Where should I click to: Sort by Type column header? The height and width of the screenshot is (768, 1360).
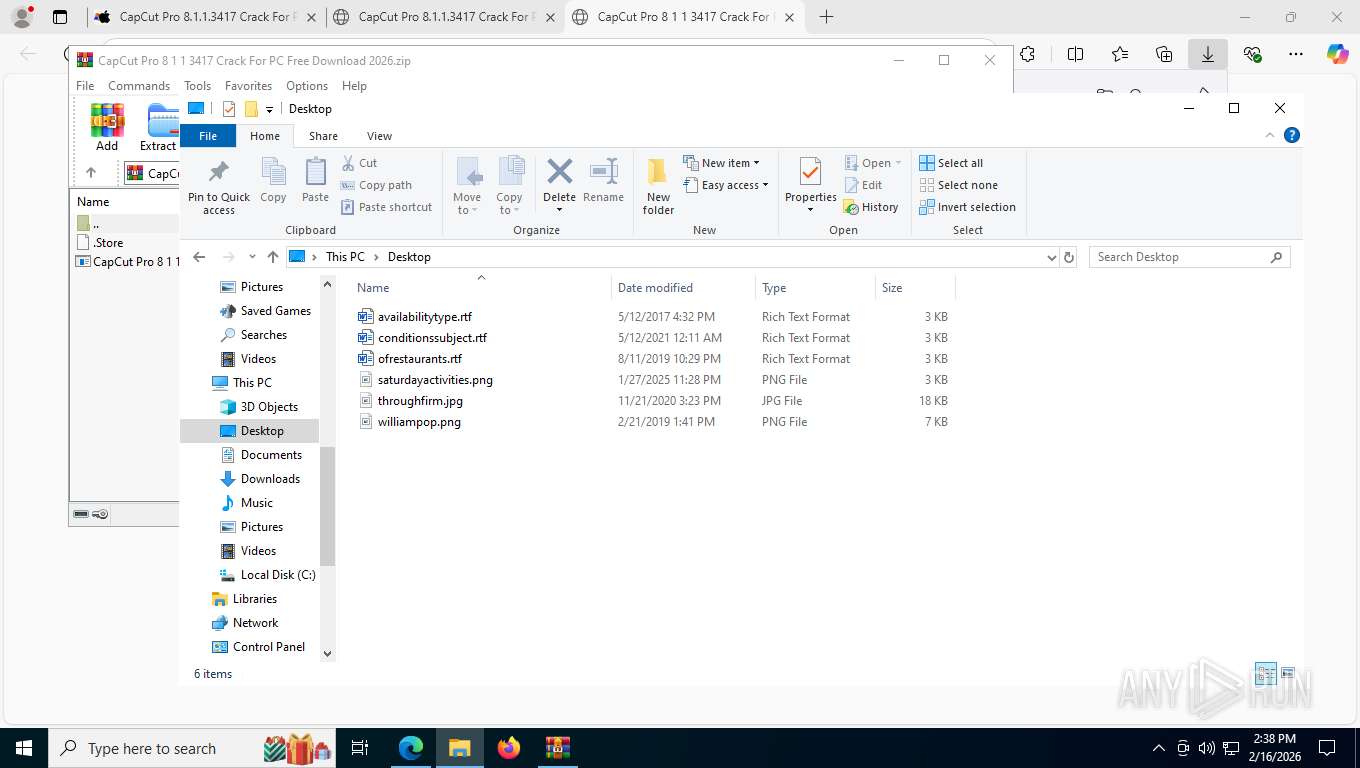[x=815, y=288]
